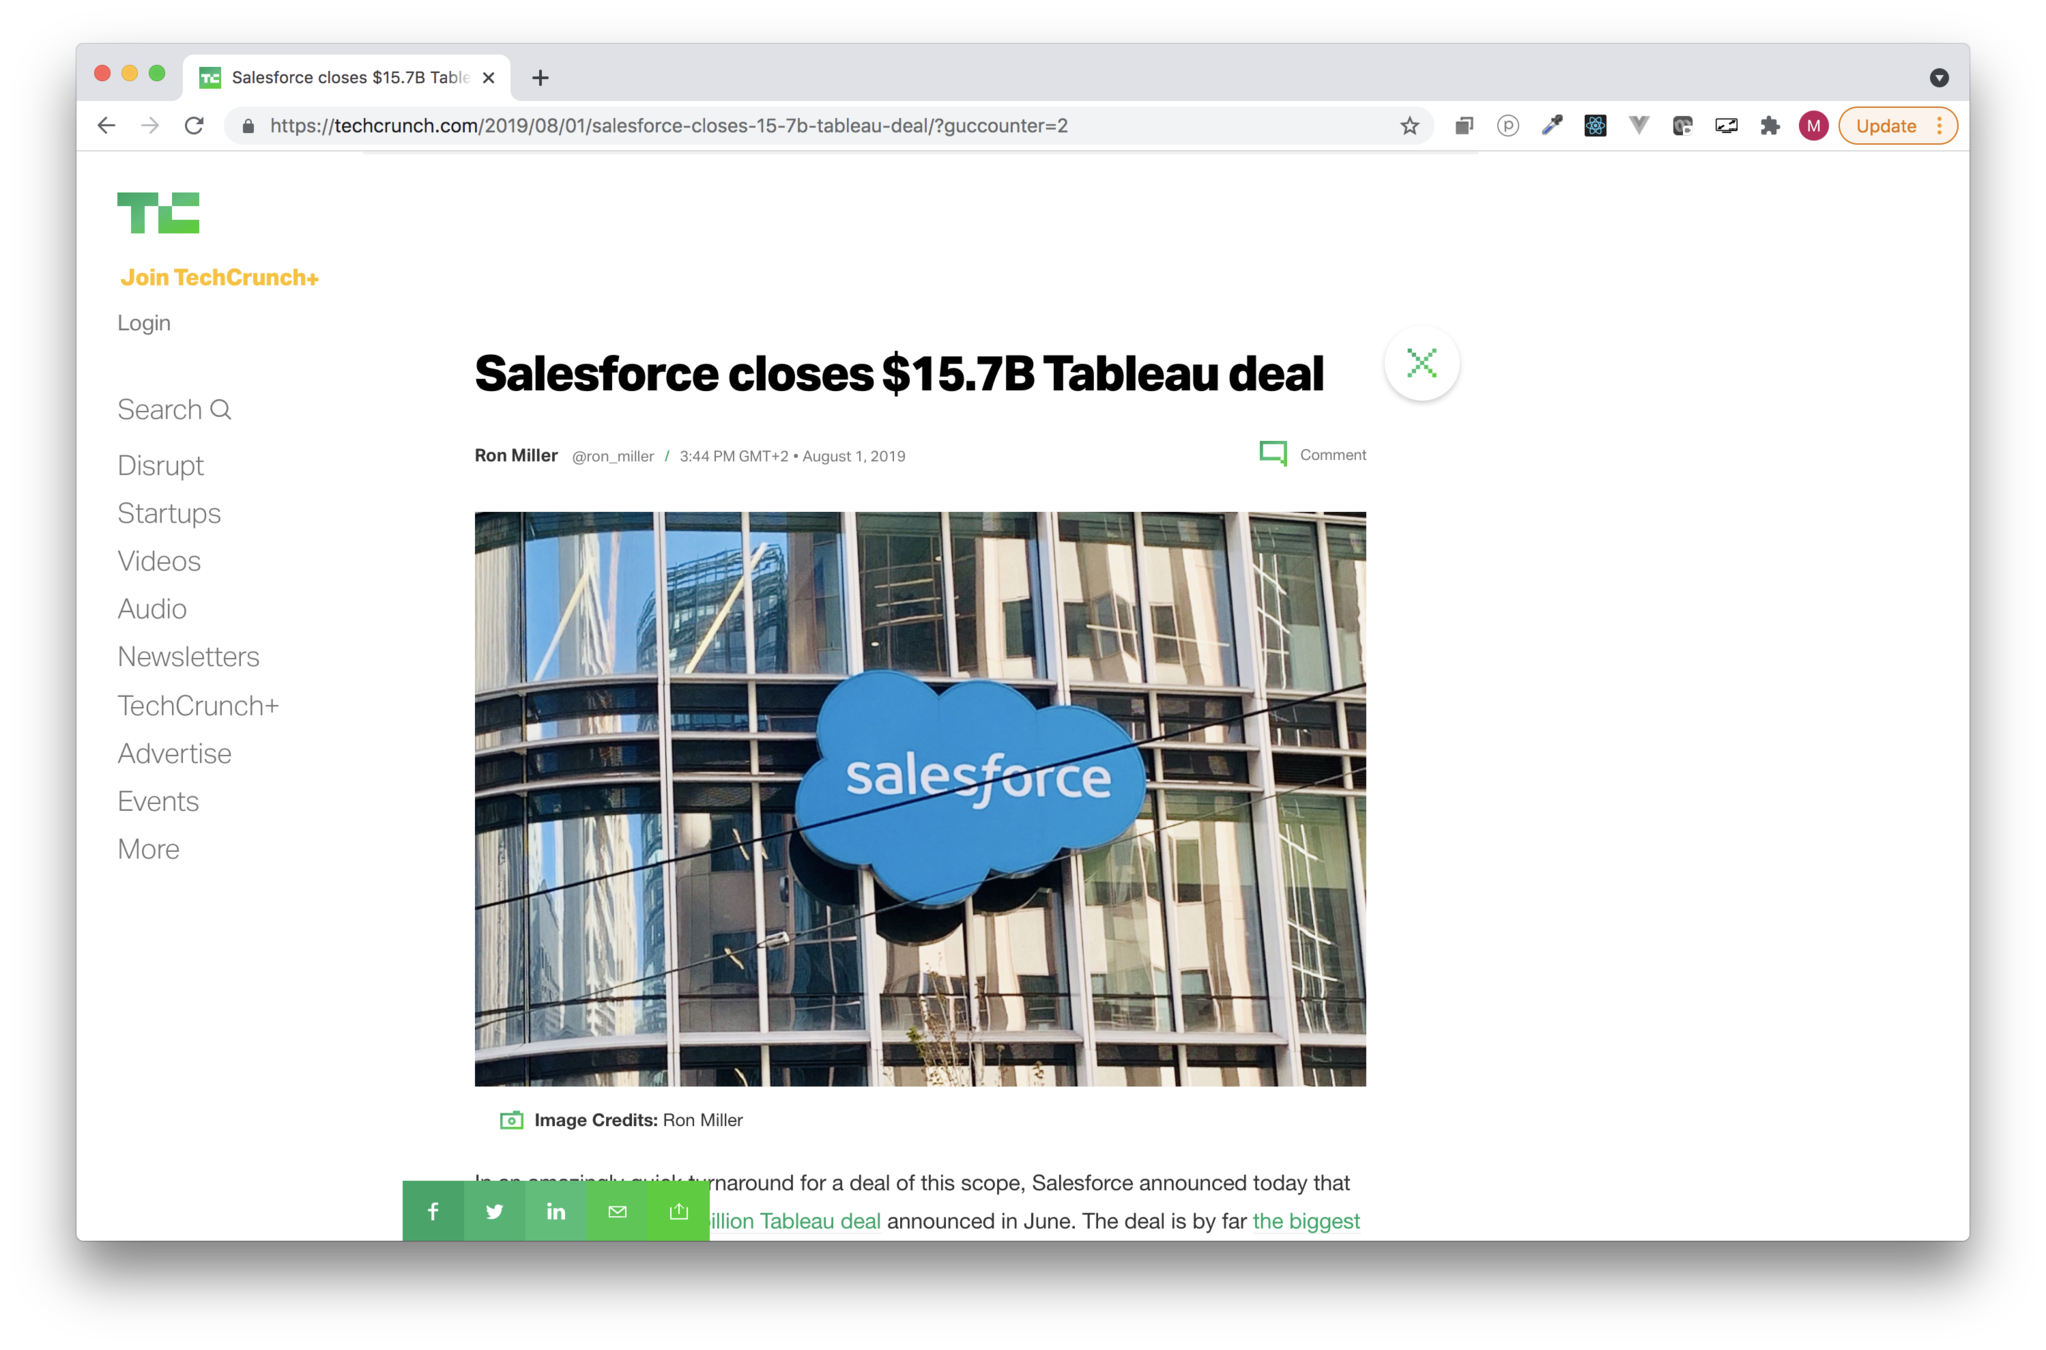Expand tab search dropdown arrow

pos(1938,78)
